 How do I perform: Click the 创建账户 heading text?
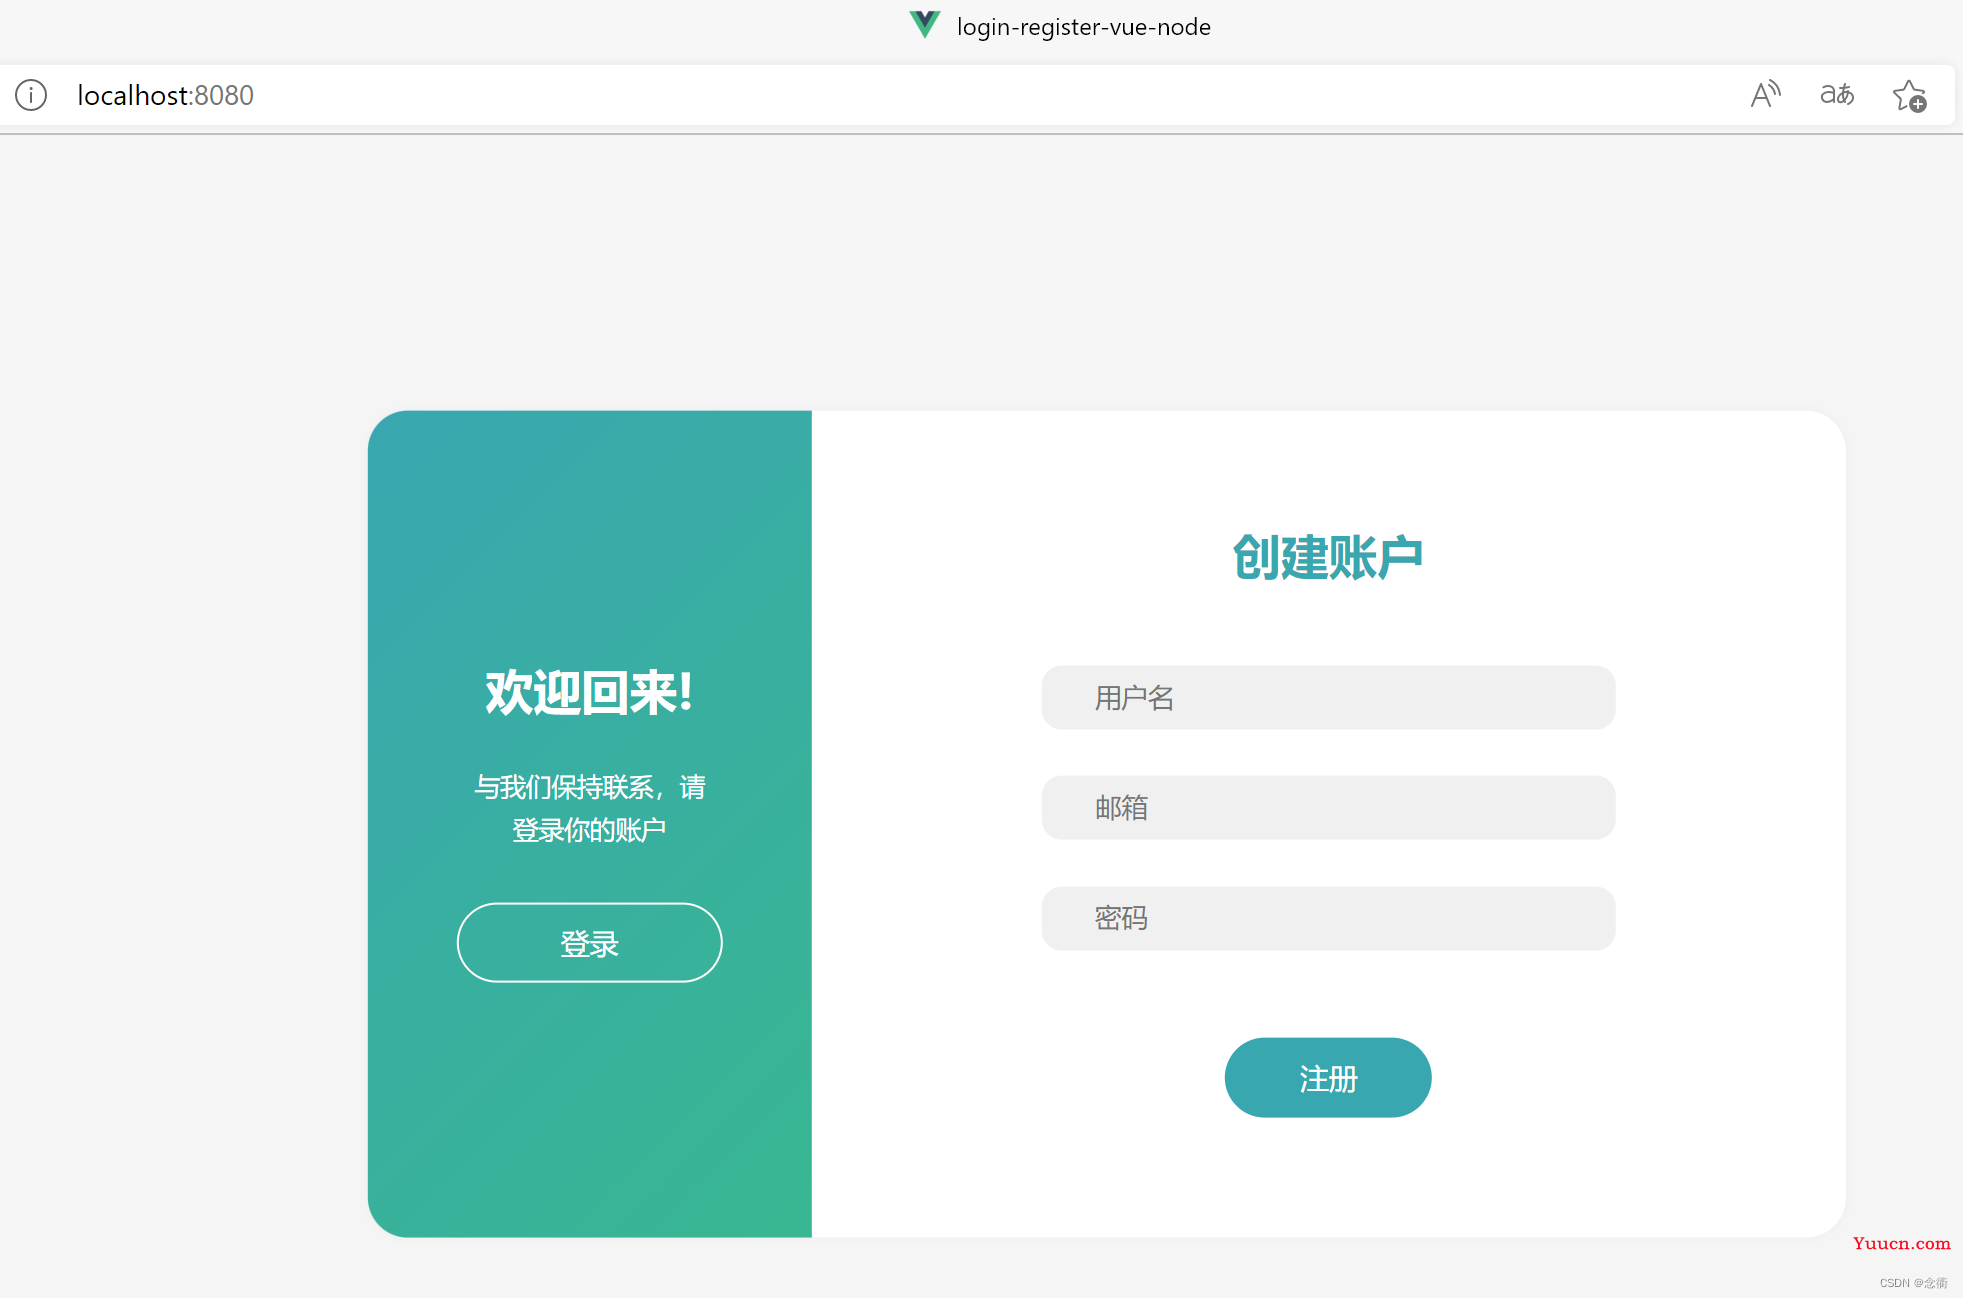coord(1328,557)
